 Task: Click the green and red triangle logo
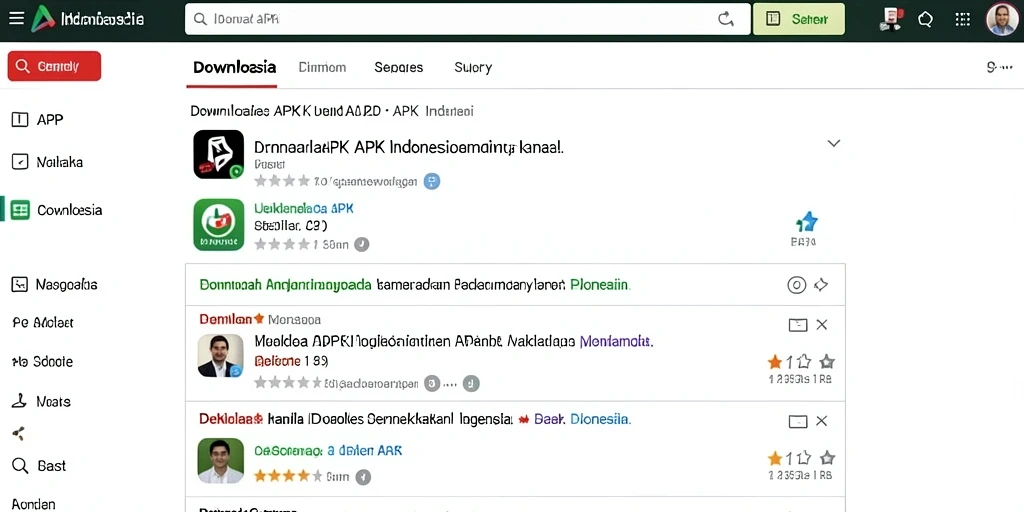tap(42, 19)
